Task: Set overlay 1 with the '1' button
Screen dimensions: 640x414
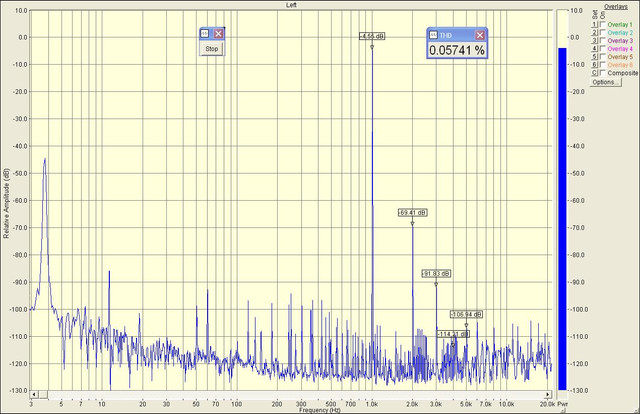Action: (595, 24)
